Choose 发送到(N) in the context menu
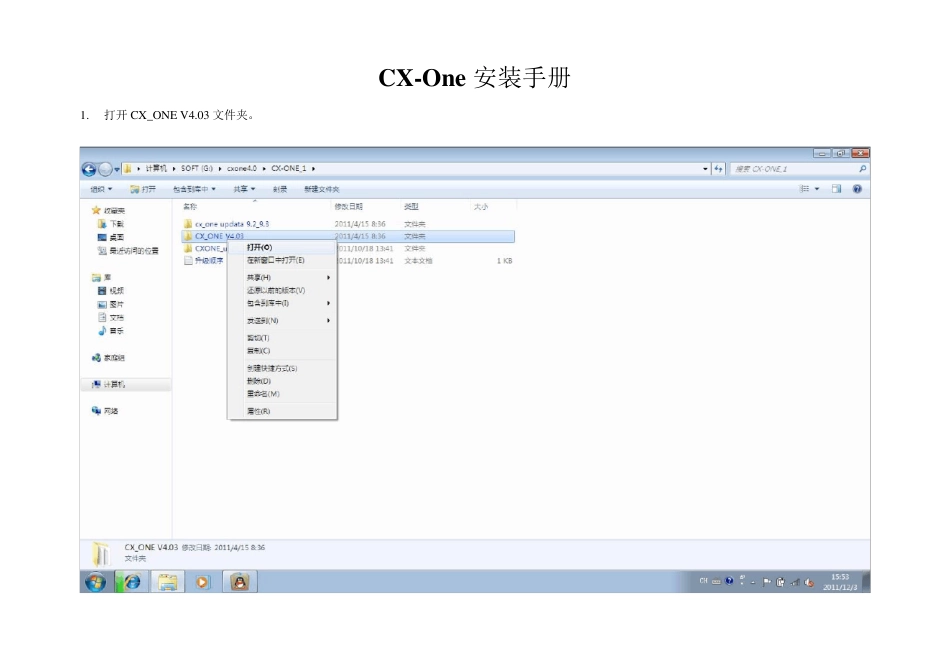950x672 pixels. (x=282, y=321)
